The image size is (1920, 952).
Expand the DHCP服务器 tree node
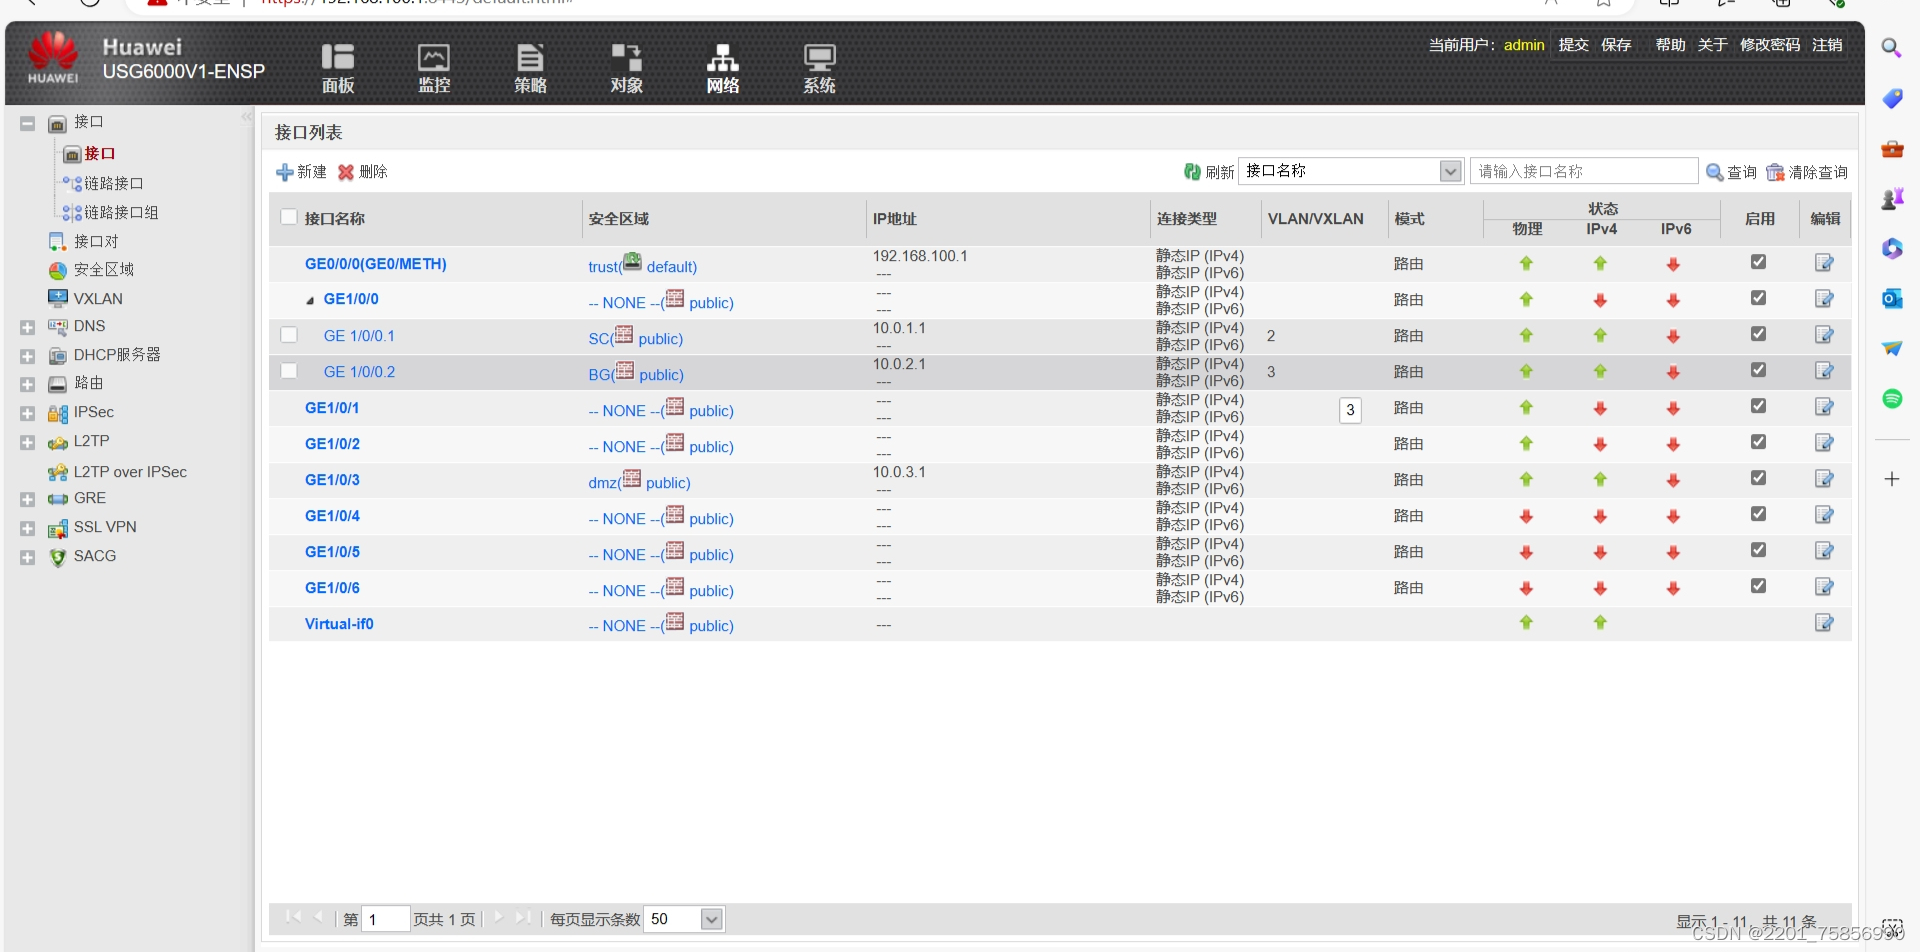pos(27,356)
